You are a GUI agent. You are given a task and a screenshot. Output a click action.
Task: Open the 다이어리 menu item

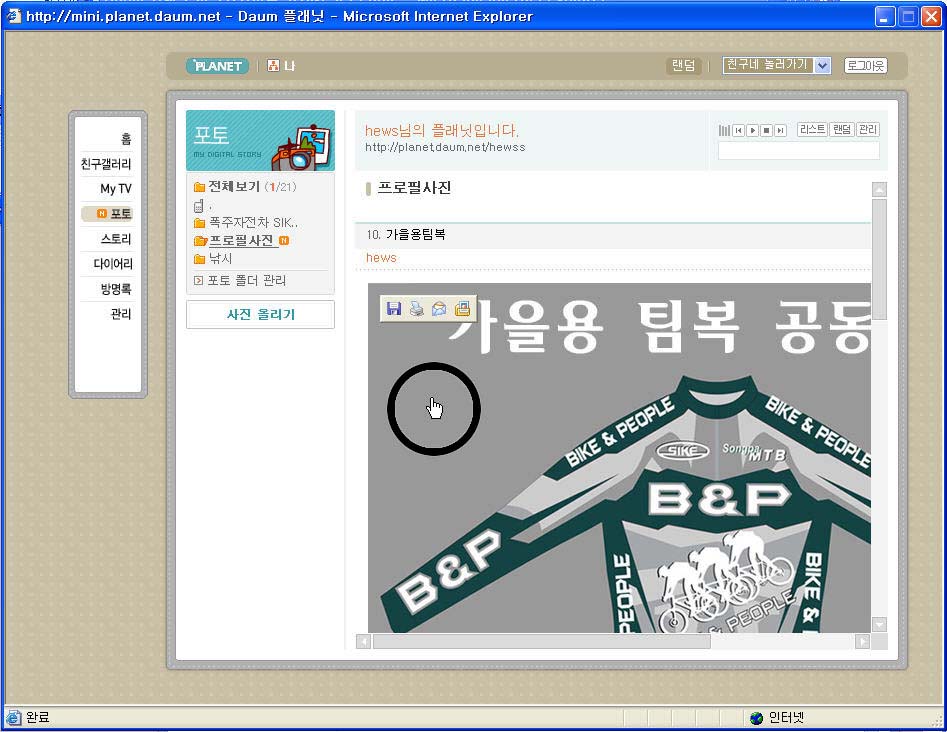(112, 264)
